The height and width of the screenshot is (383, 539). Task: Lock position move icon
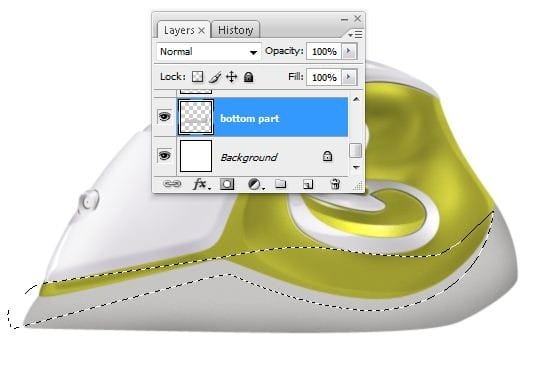pyautogui.click(x=232, y=77)
